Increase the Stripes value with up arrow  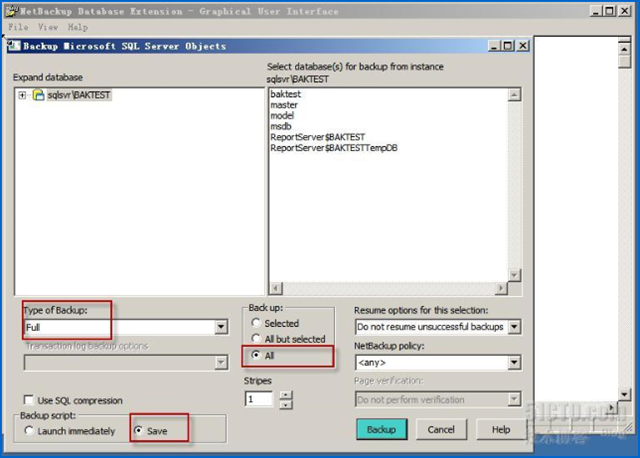coord(286,395)
